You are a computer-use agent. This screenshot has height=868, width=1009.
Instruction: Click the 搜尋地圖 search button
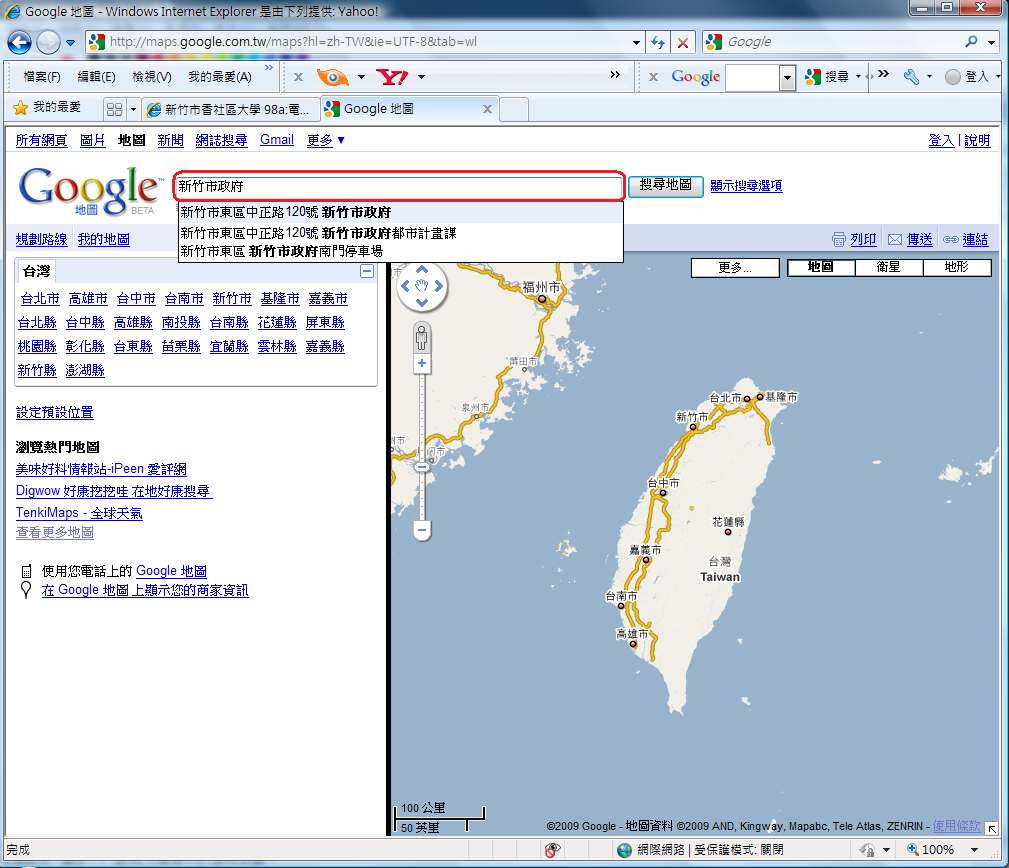point(665,185)
